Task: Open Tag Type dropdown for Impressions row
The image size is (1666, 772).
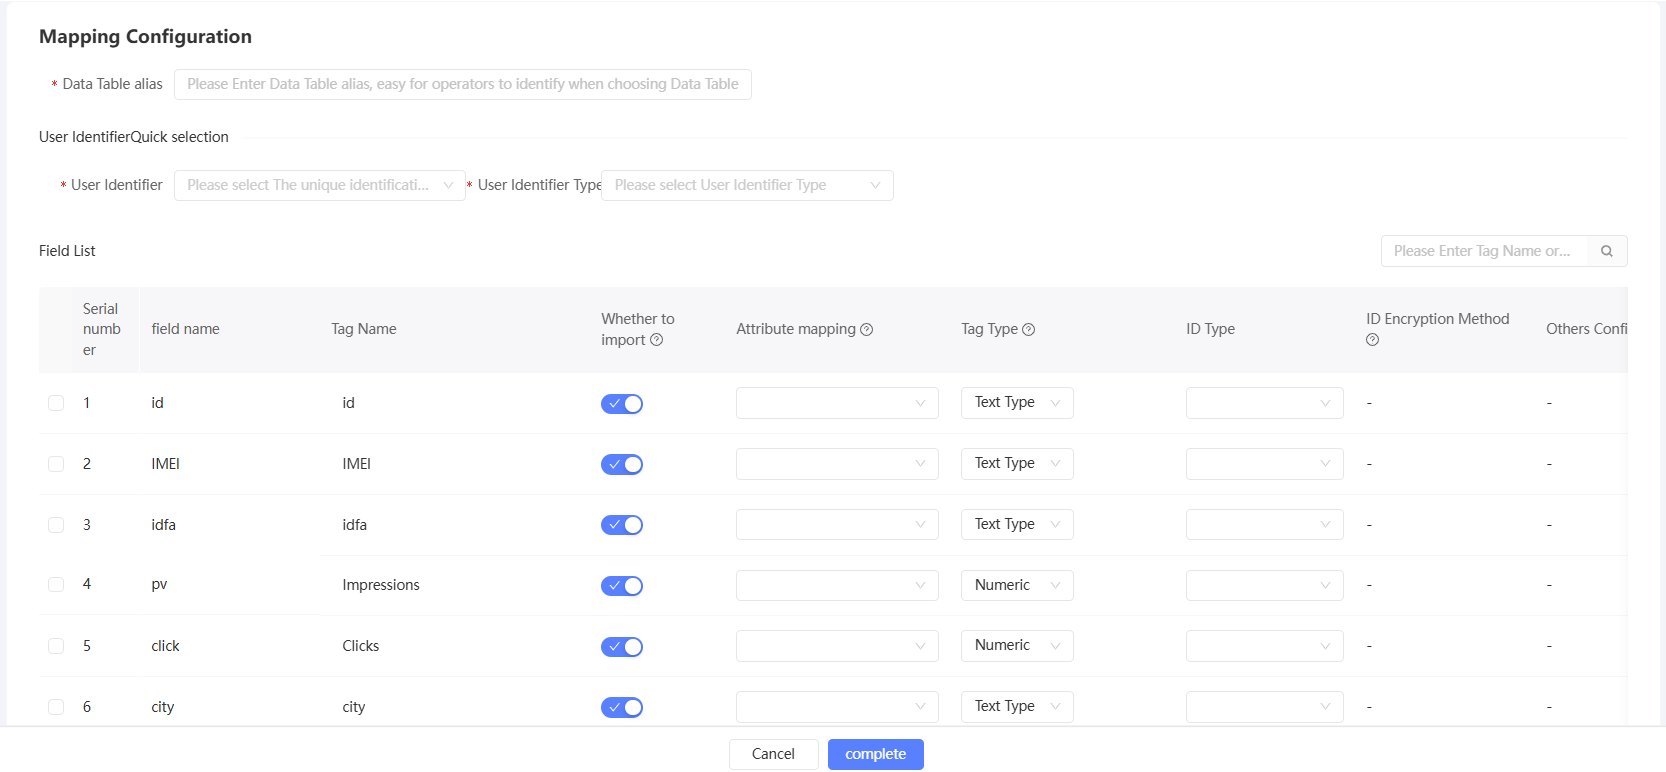Action: (1016, 586)
